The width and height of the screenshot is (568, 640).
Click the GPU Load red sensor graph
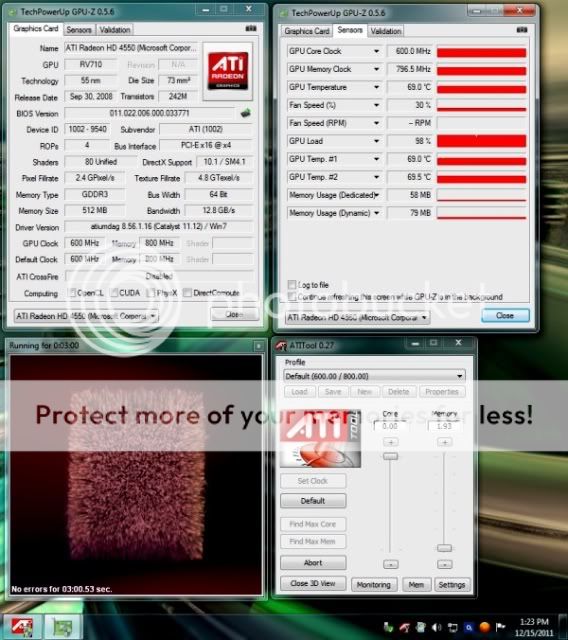click(x=481, y=141)
